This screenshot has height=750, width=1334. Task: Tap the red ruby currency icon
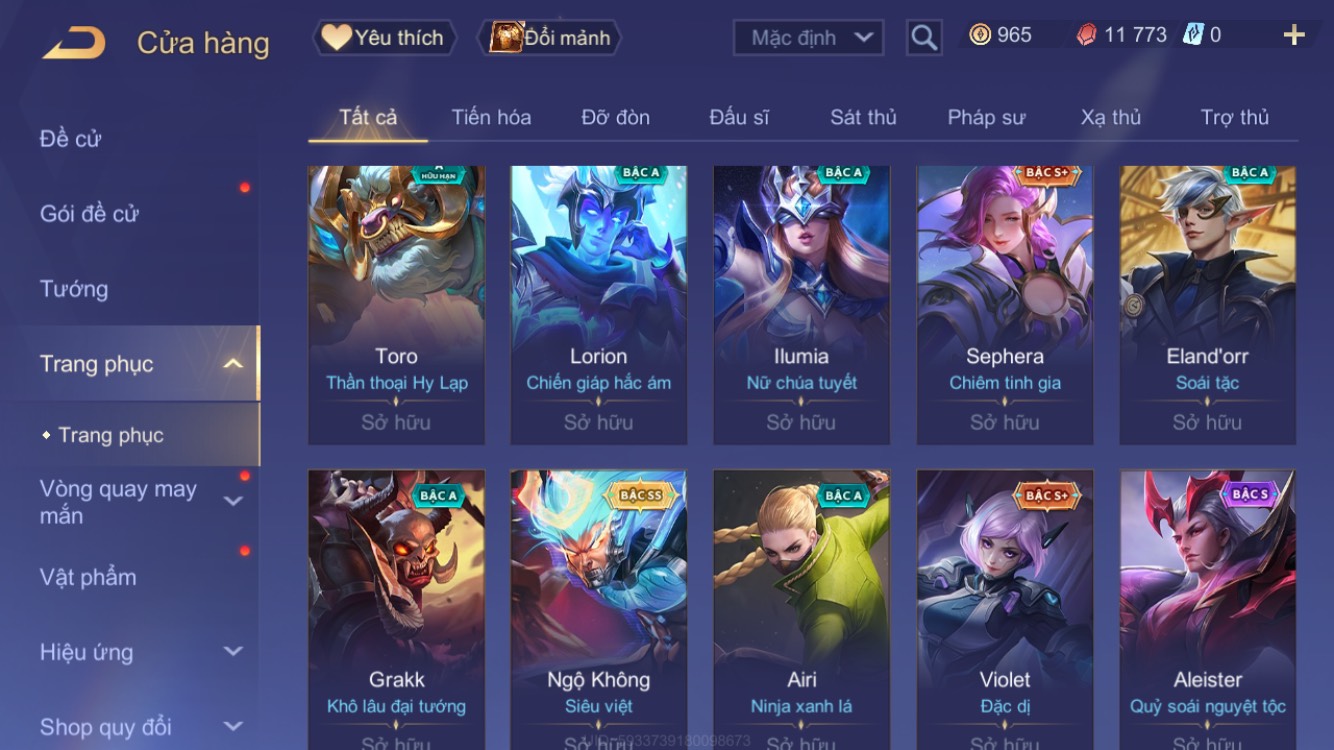tap(1086, 35)
